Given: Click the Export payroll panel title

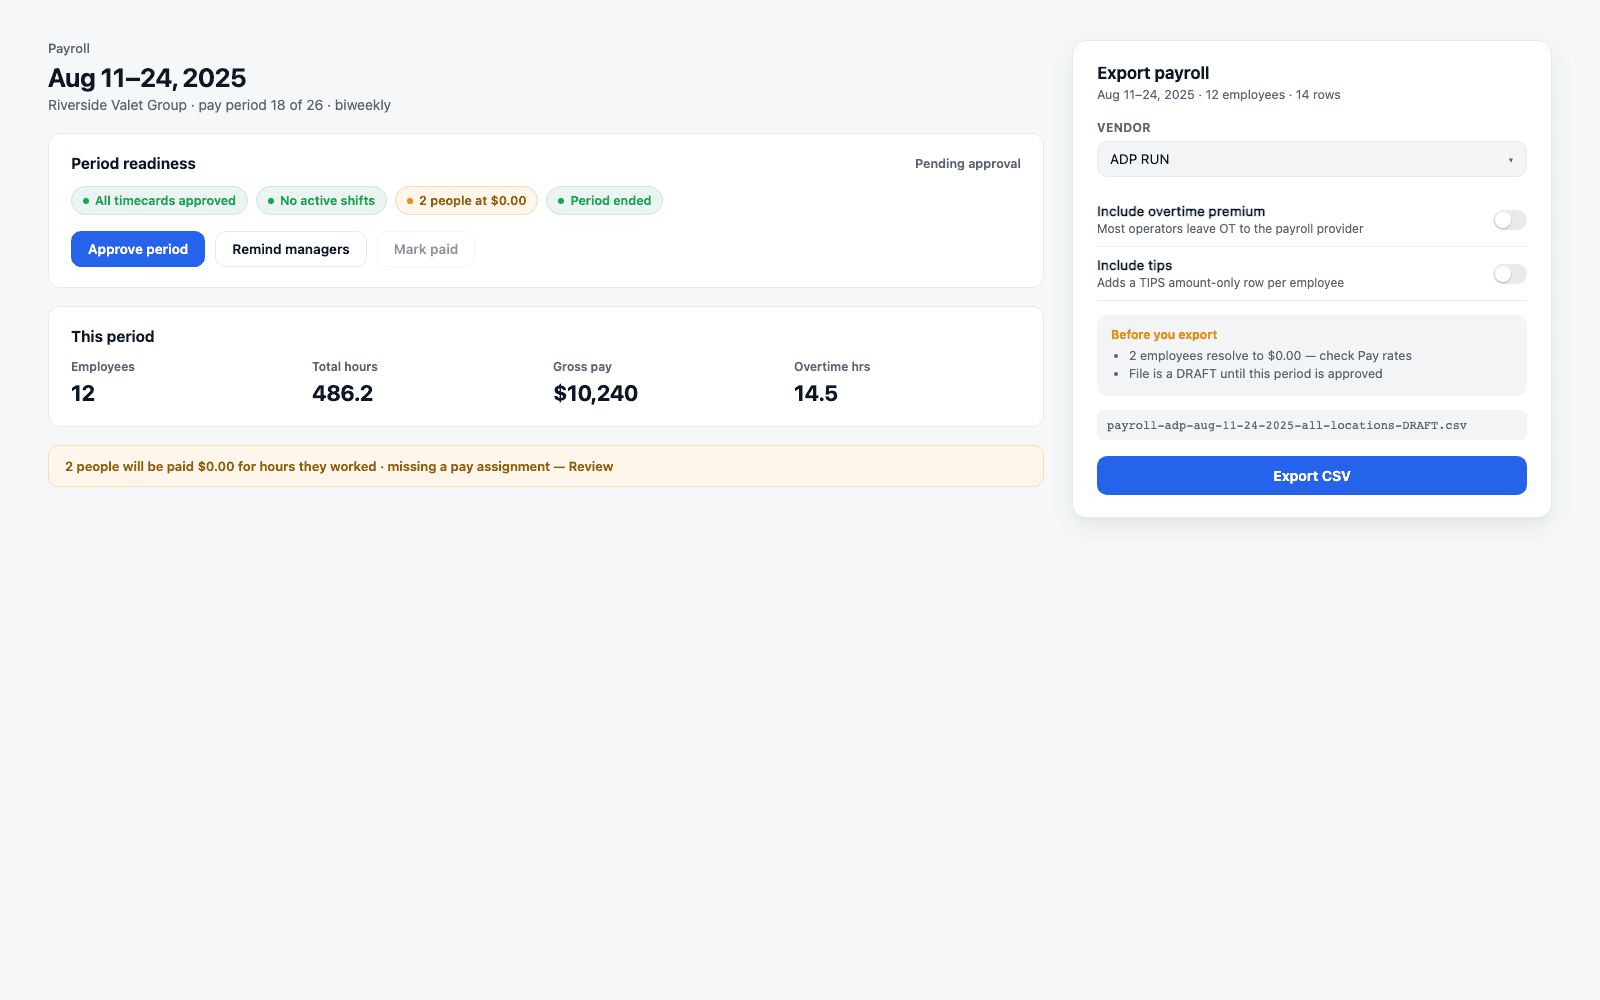Looking at the screenshot, I should (x=1153, y=73).
